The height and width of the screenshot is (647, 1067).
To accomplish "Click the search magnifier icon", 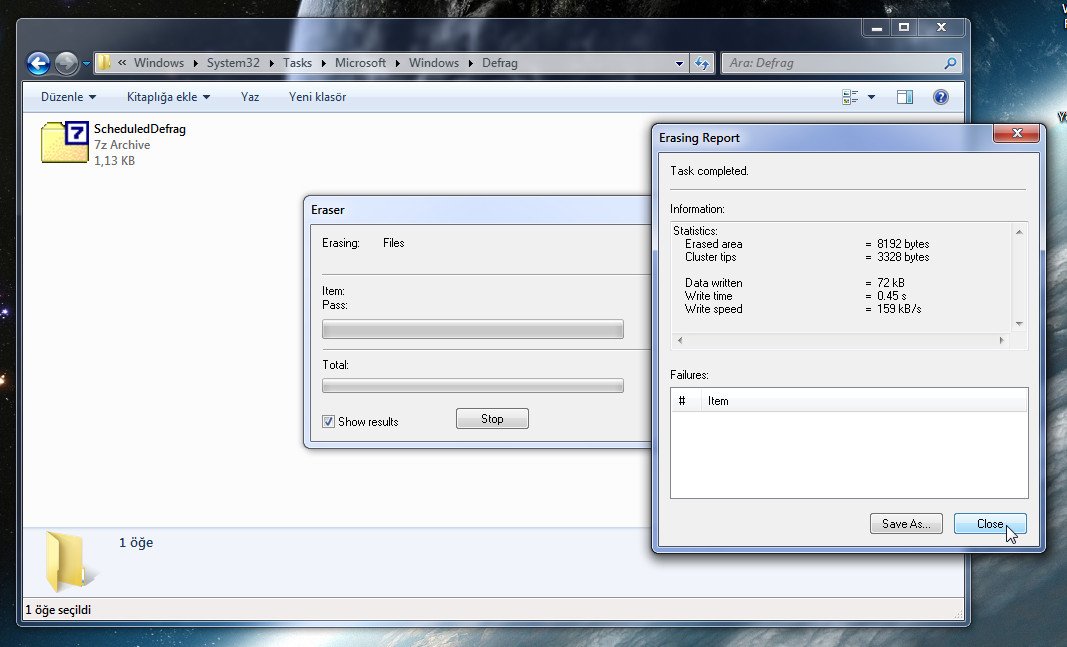I will (951, 63).
